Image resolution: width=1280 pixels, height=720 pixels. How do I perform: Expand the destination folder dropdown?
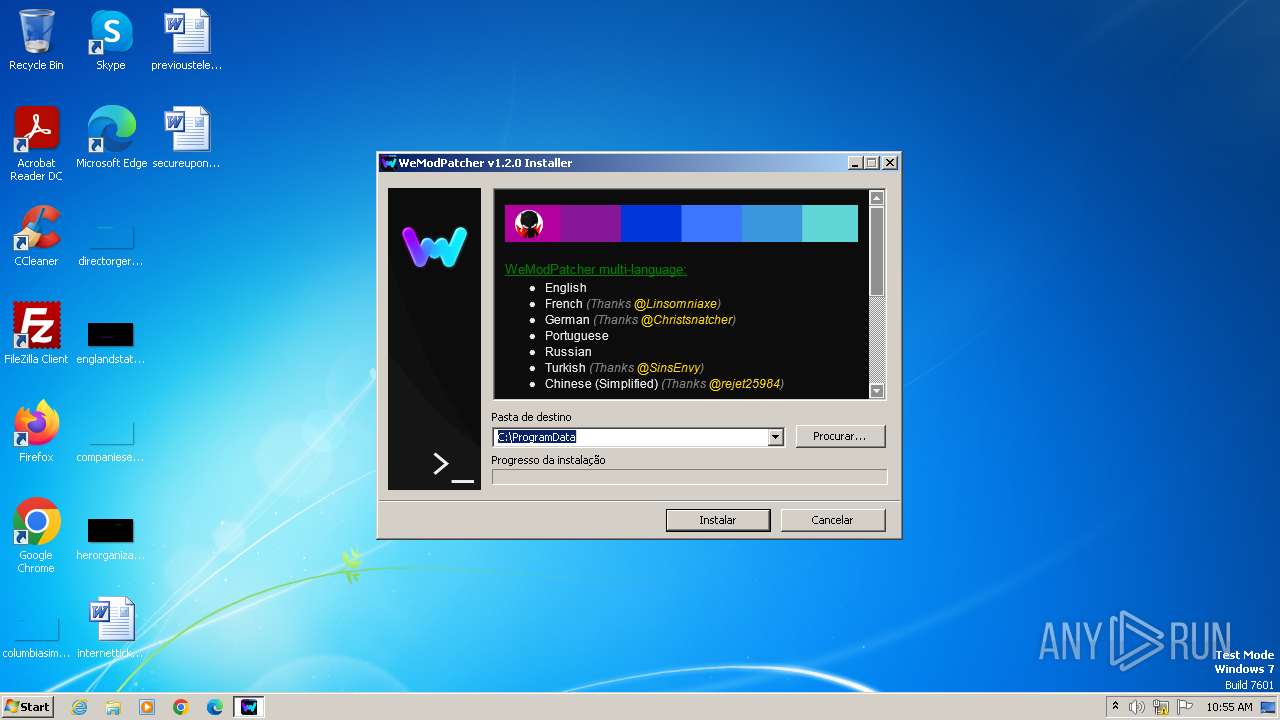[x=775, y=437]
